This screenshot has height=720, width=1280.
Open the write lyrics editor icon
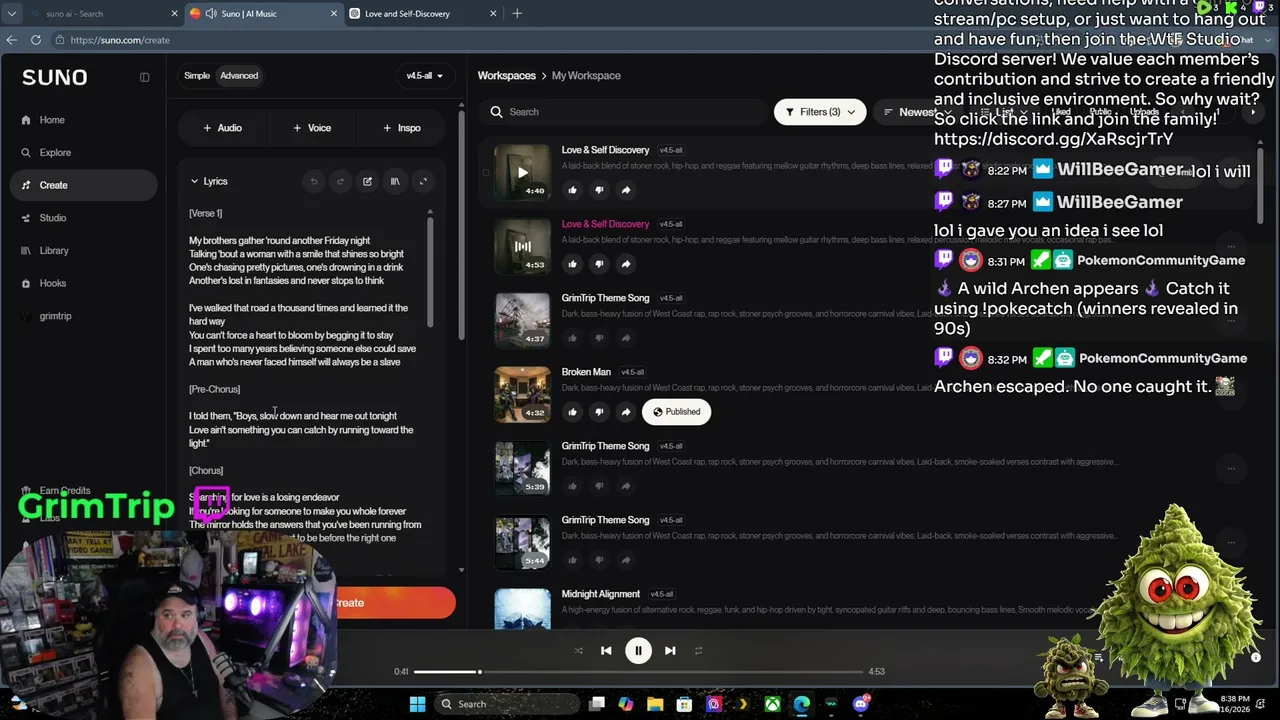pos(367,181)
